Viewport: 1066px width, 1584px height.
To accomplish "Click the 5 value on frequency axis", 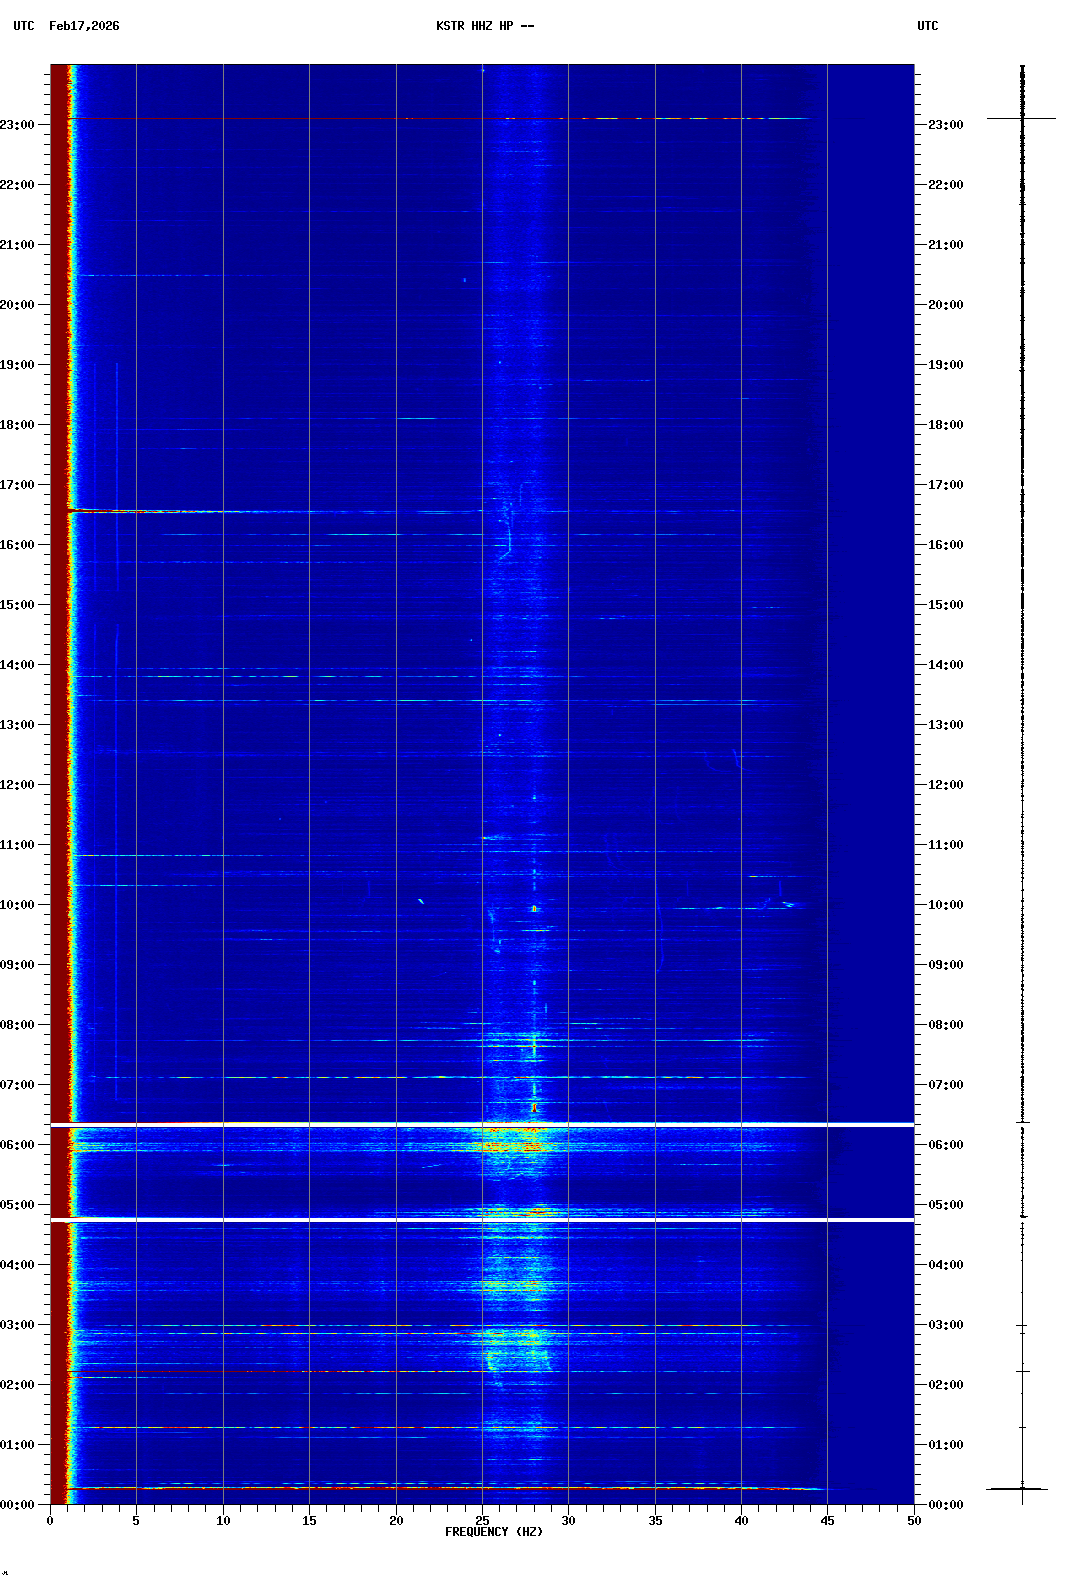I will click(136, 1520).
